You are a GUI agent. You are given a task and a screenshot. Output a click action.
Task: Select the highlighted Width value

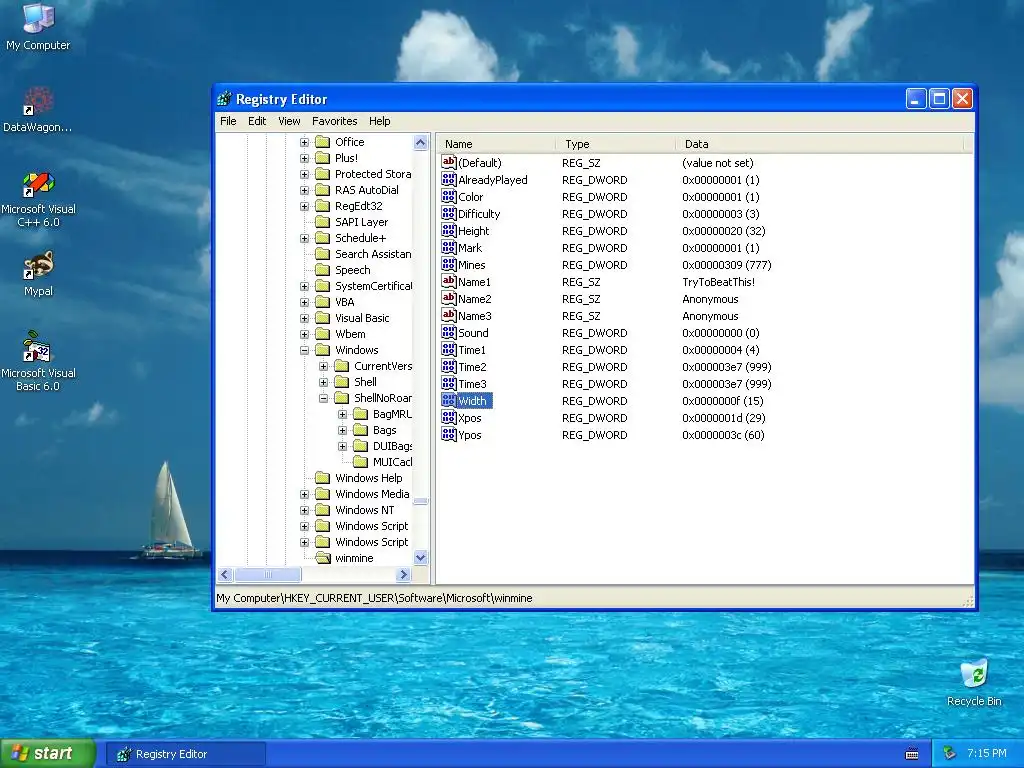pos(472,400)
